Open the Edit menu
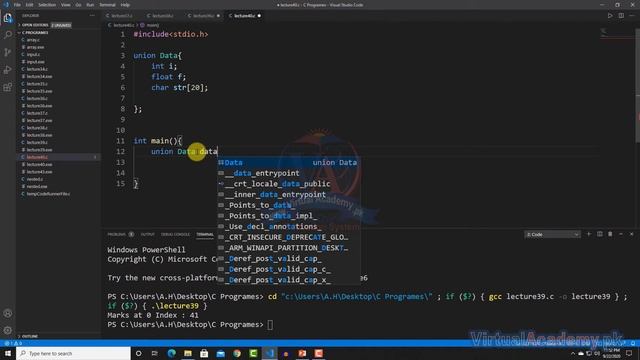 click(x=29, y=5)
